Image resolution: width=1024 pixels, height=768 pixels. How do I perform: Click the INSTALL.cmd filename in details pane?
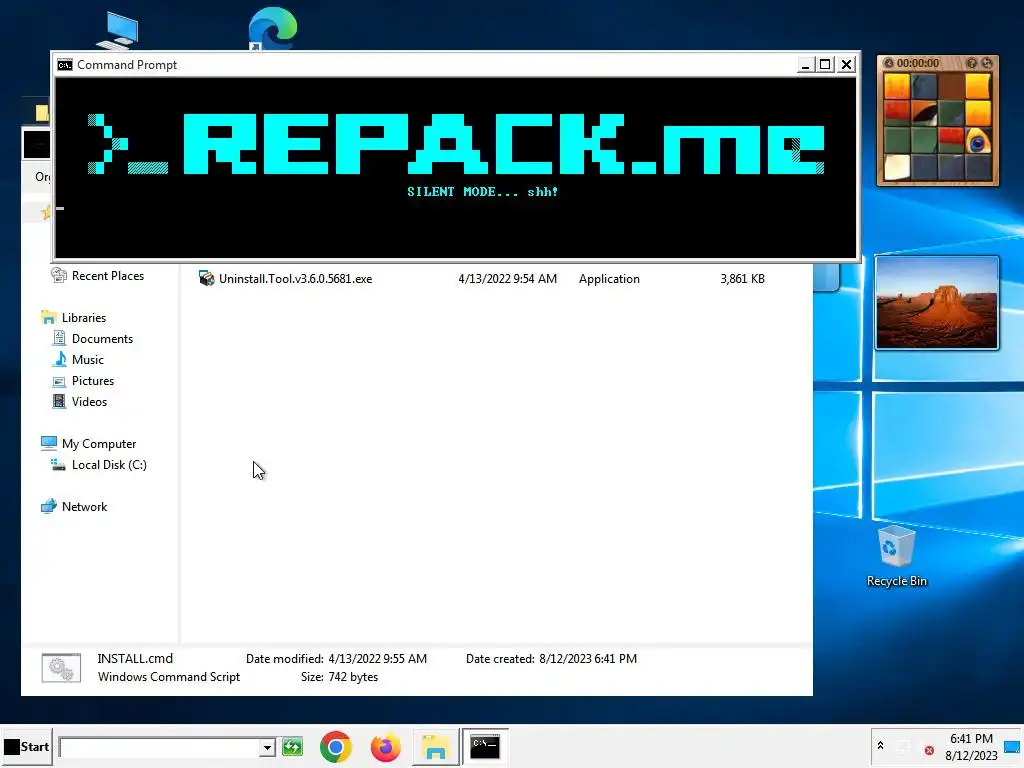135,658
